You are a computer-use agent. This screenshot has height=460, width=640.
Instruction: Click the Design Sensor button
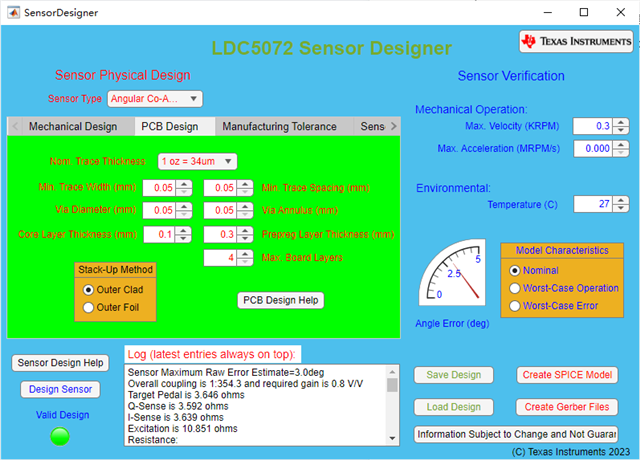(x=60, y=389)
